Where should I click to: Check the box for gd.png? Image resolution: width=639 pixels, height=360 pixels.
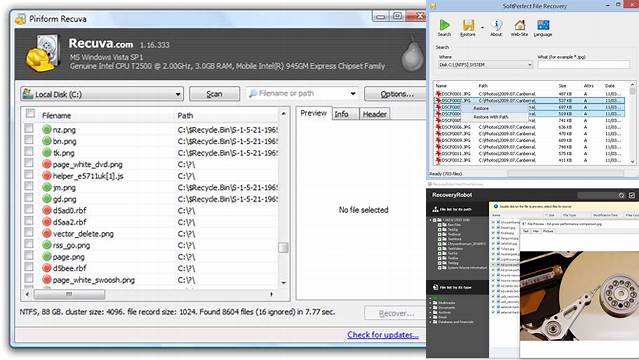pos(29,197)
